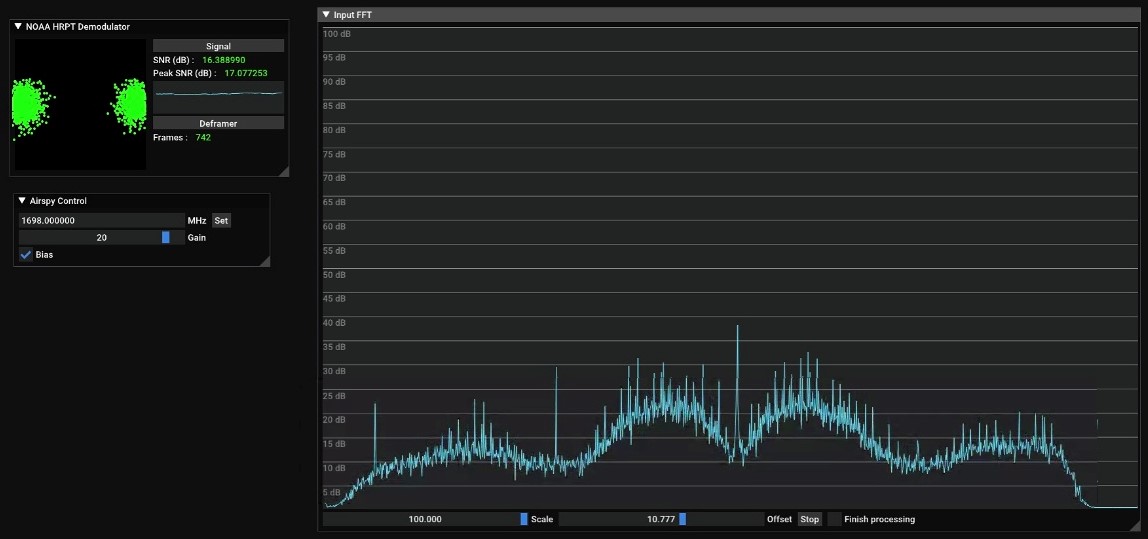The width and height of the screenshot is (1148, 539).
Task: Disable the Bias checkbox
Action: coord(26,255)
